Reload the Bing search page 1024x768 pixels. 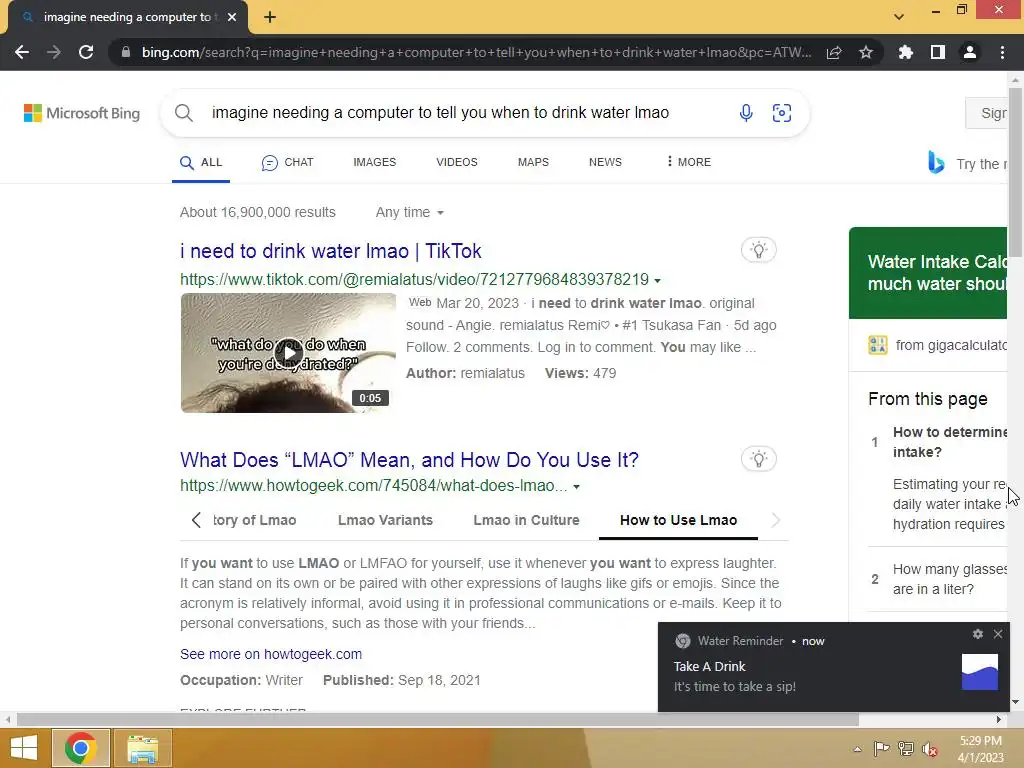(86, 52)
